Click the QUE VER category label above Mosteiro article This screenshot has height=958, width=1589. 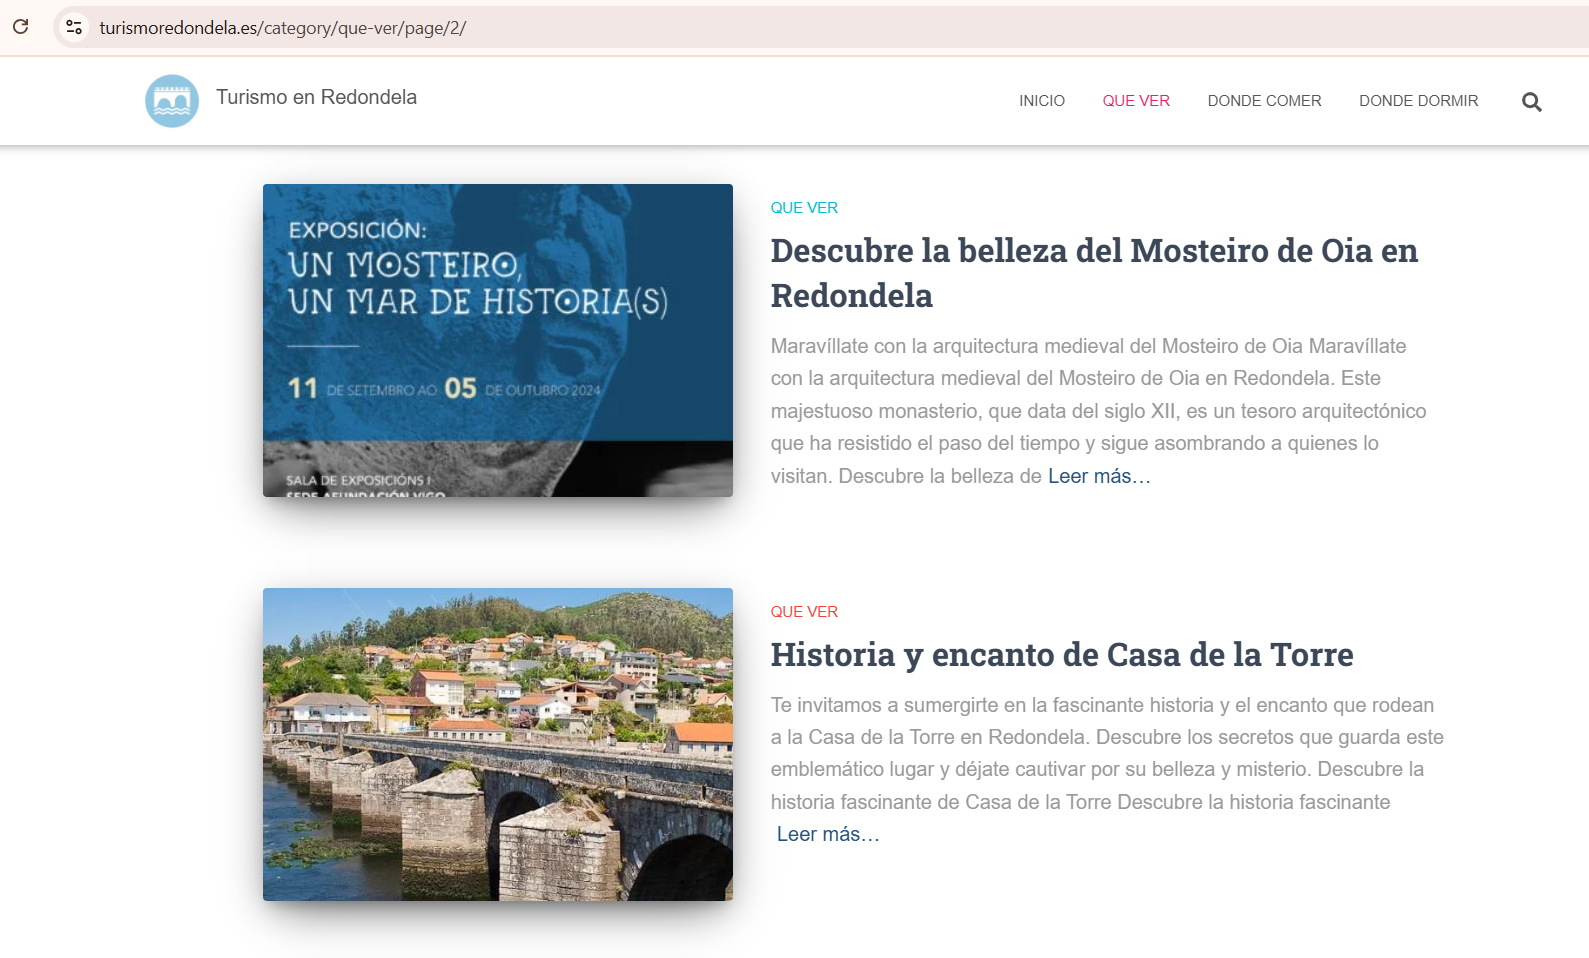(804, 208)
